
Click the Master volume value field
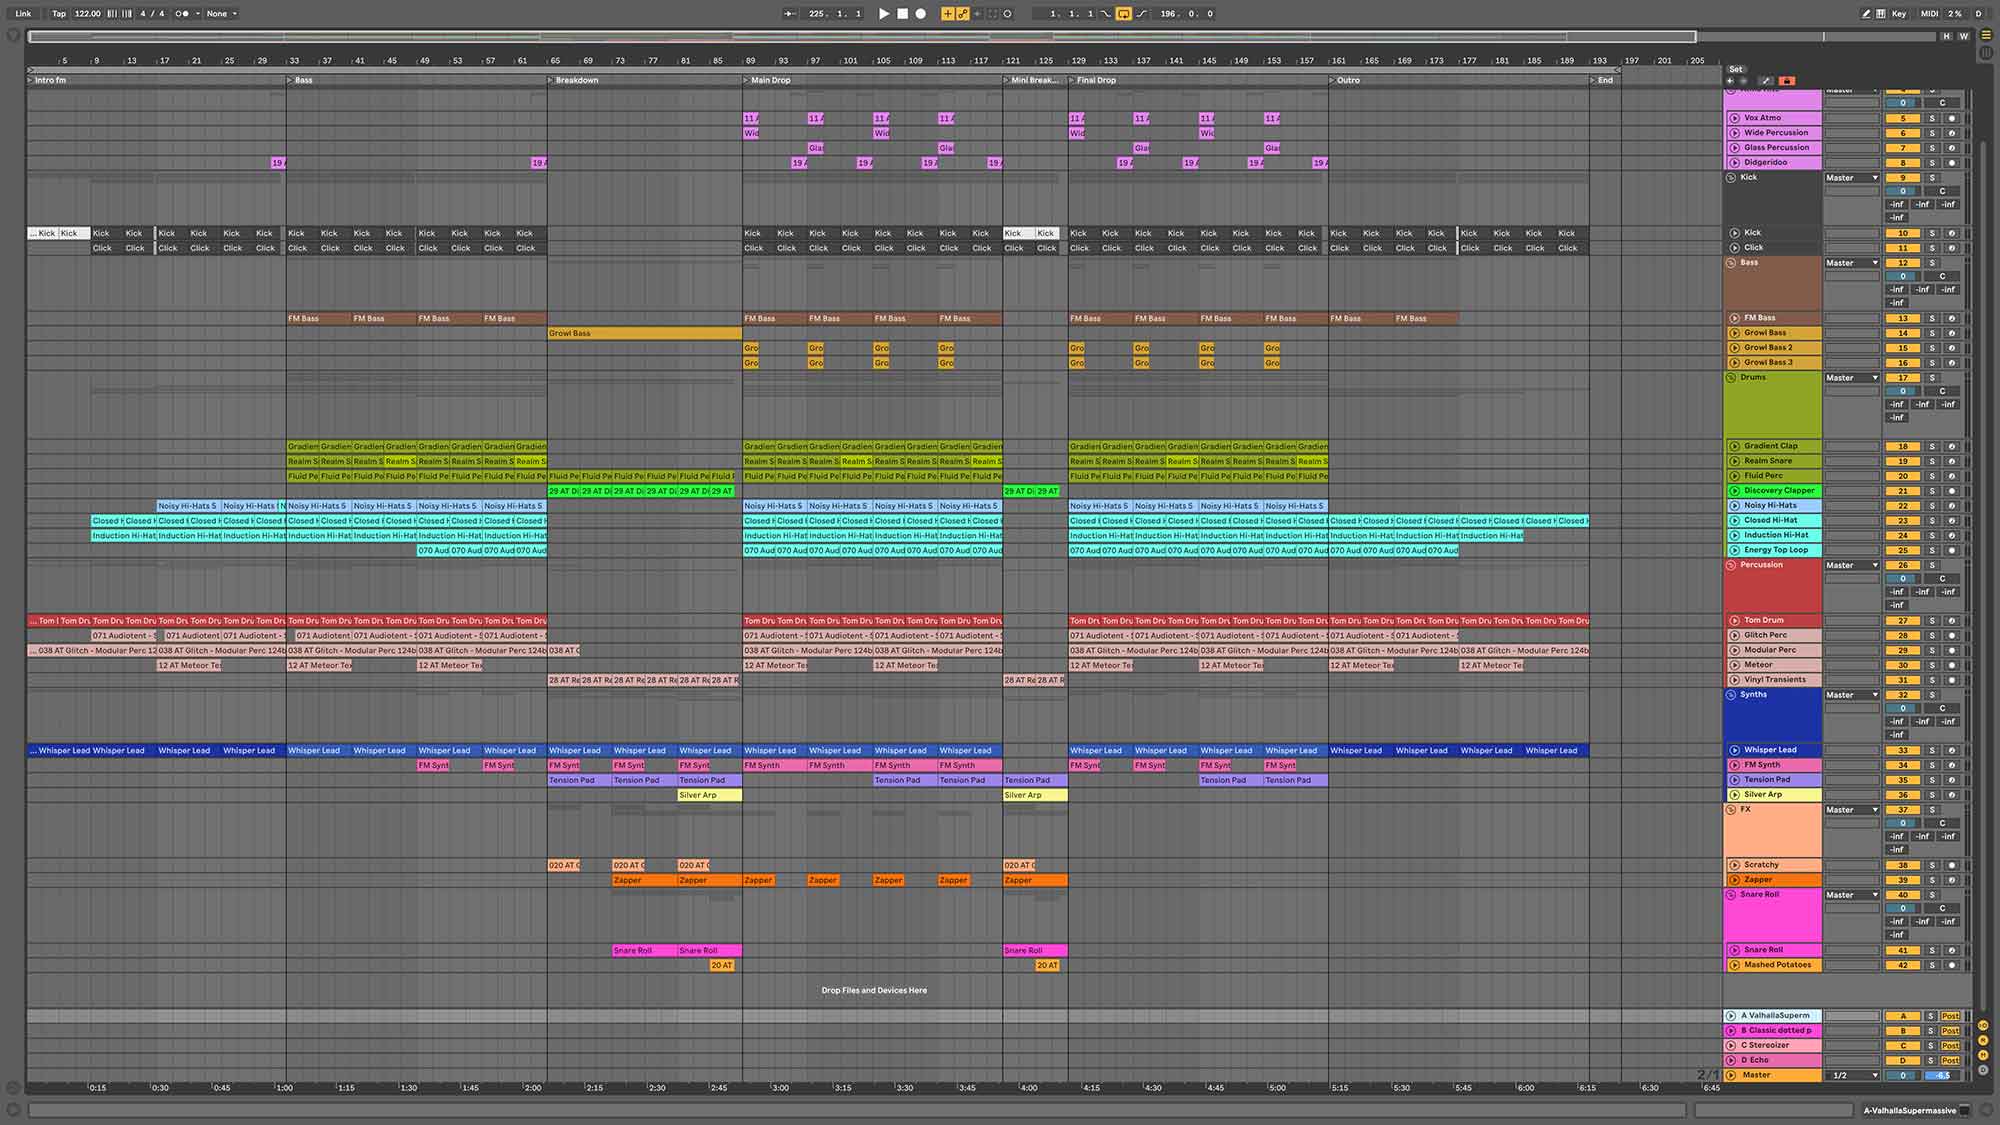tap(1903, 1075)
